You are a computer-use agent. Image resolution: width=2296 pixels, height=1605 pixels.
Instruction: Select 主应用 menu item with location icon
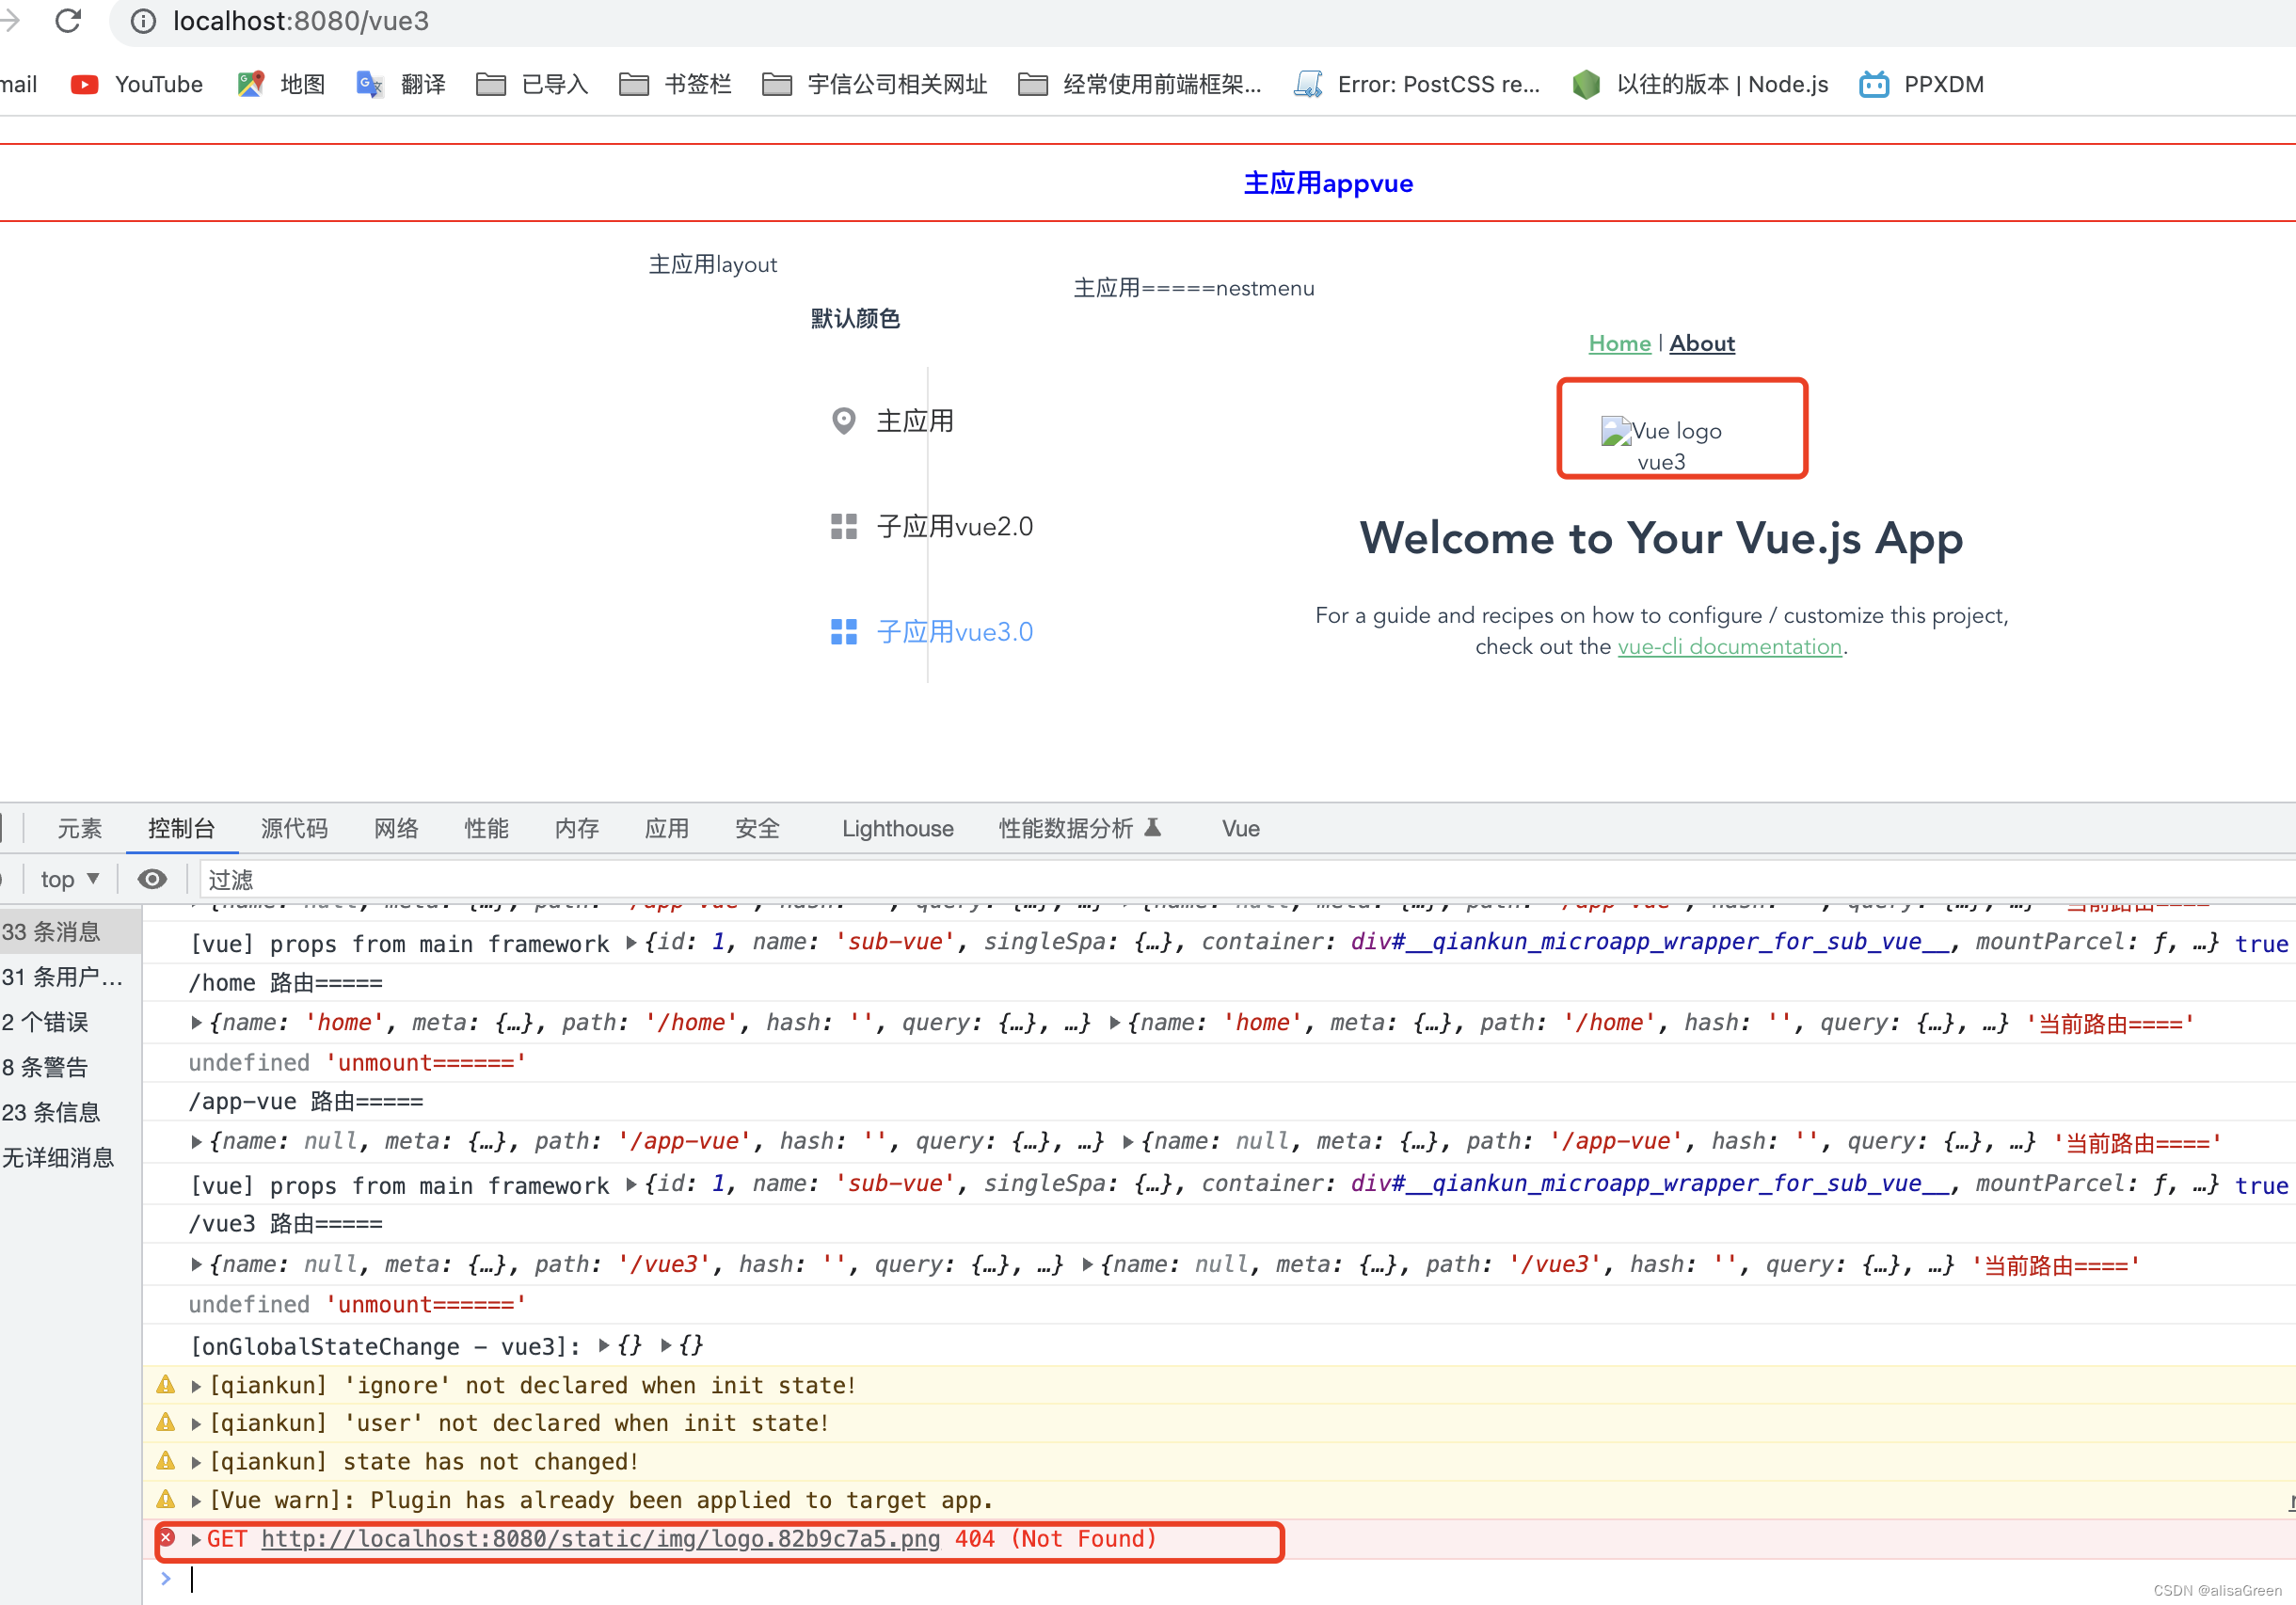click(892, 421)
